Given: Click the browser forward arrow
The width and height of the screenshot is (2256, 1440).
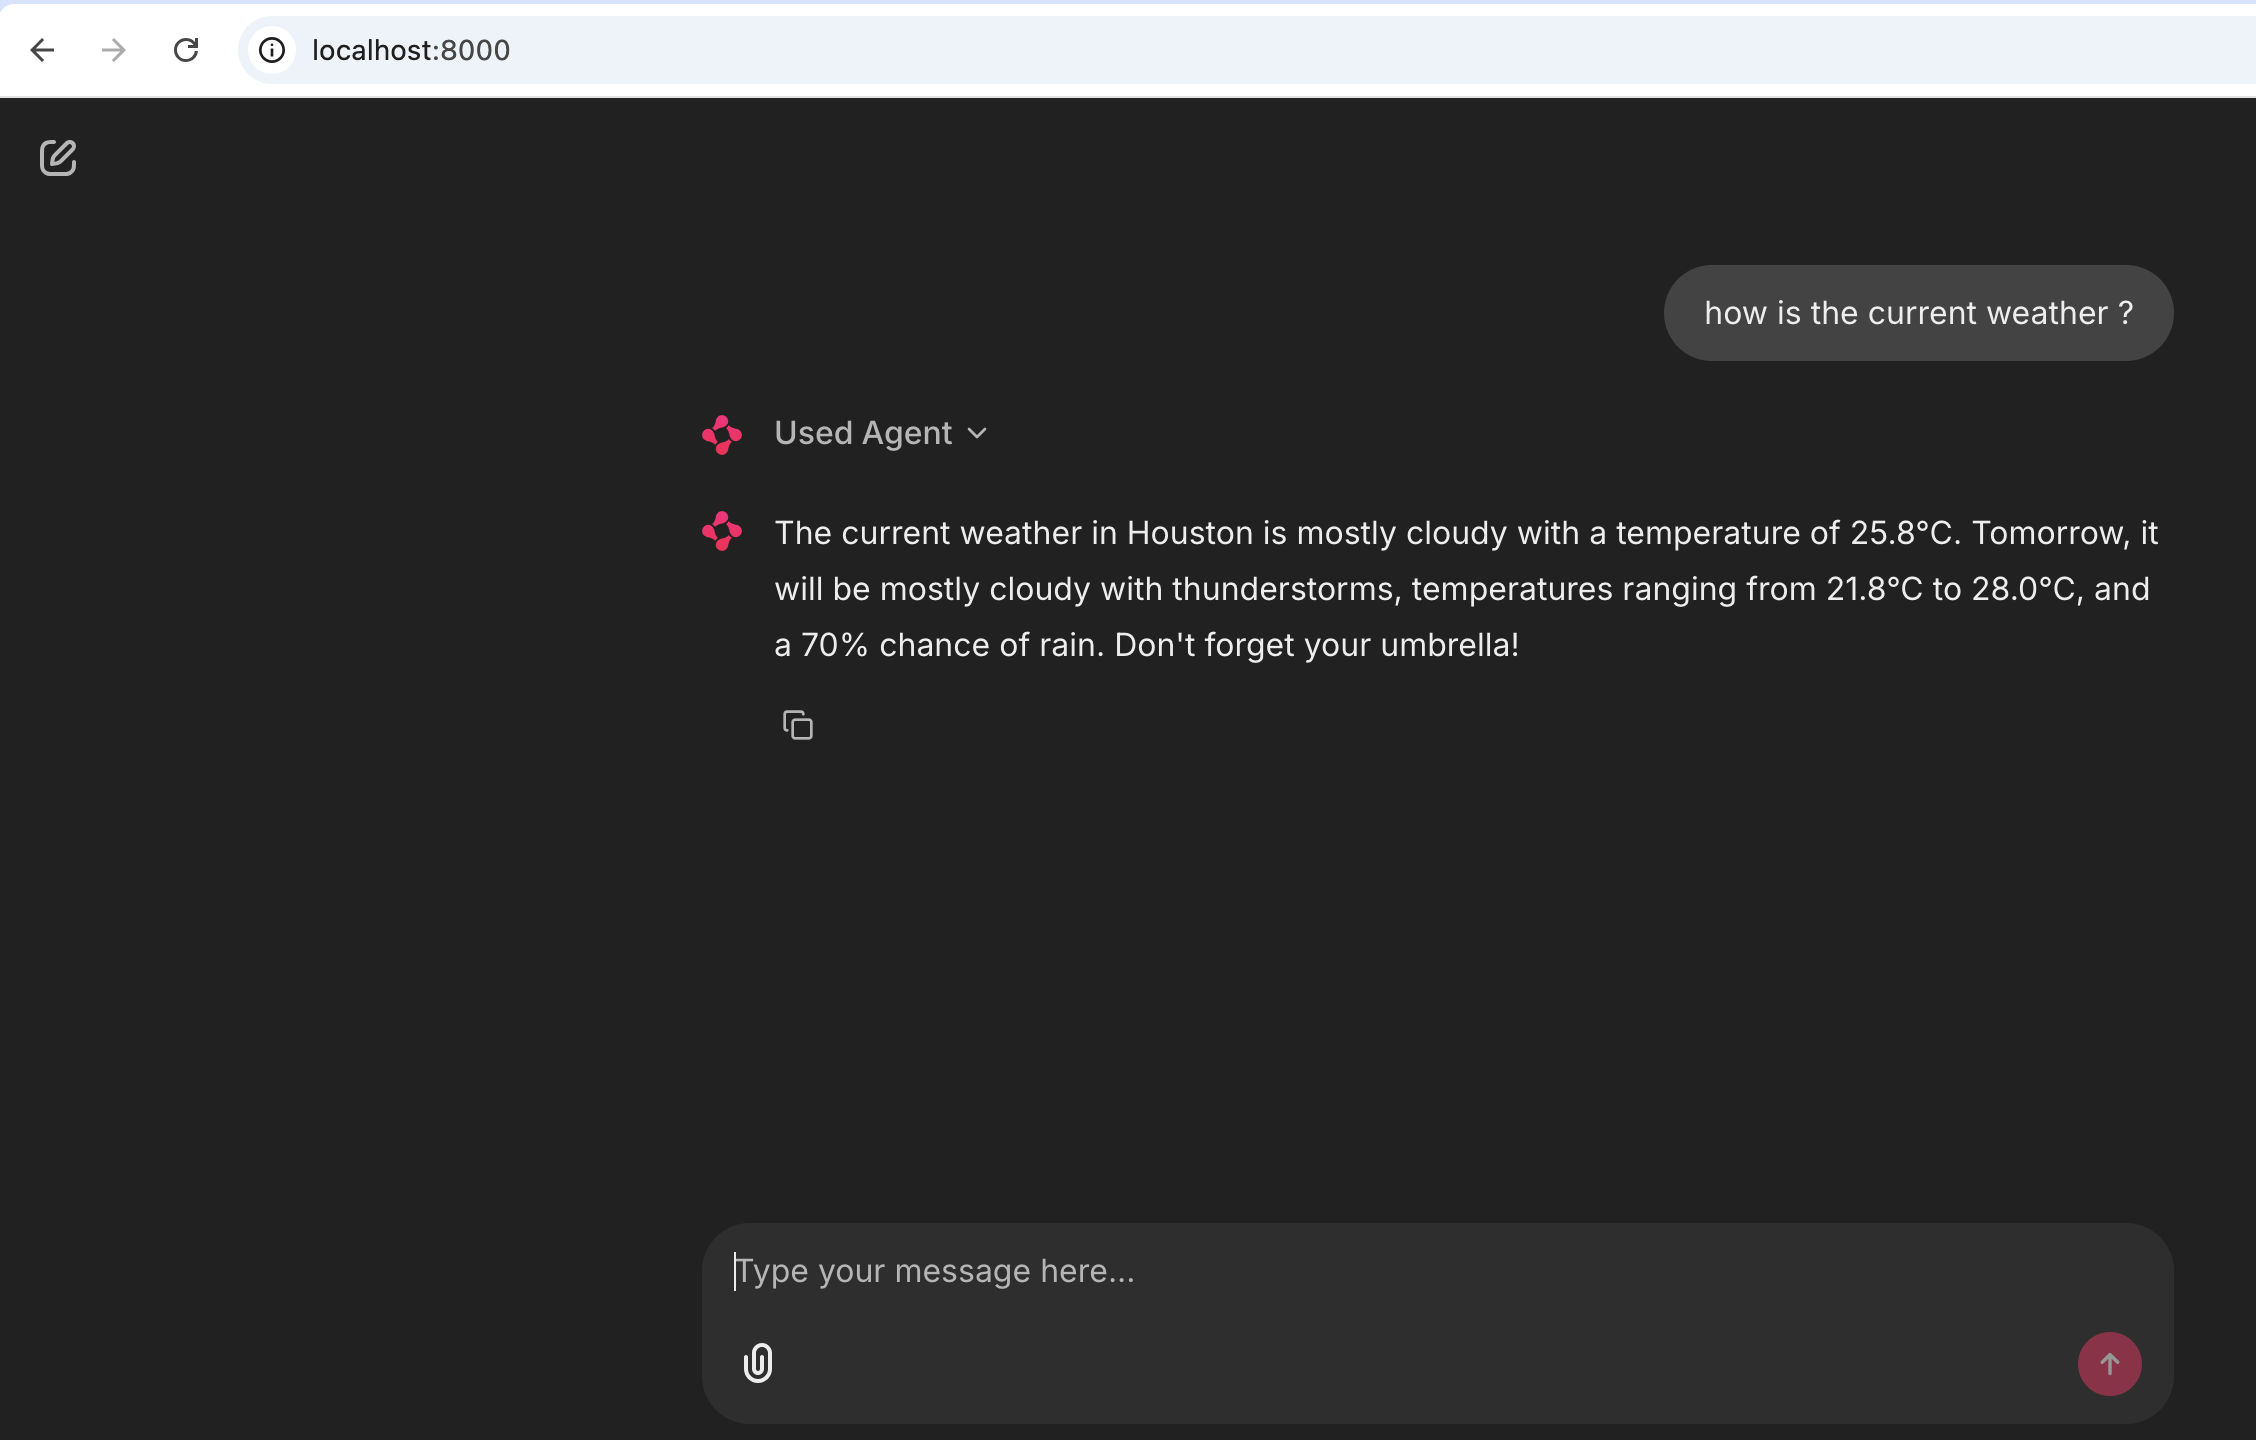Looking at the screenshot, I should coord(114,50).
